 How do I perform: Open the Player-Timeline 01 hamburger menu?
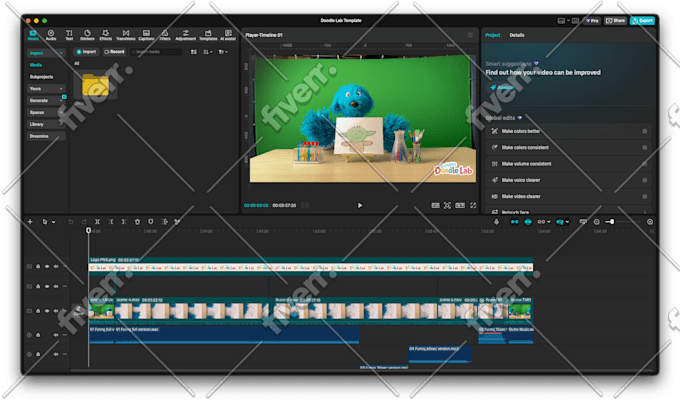coord(470,35)
